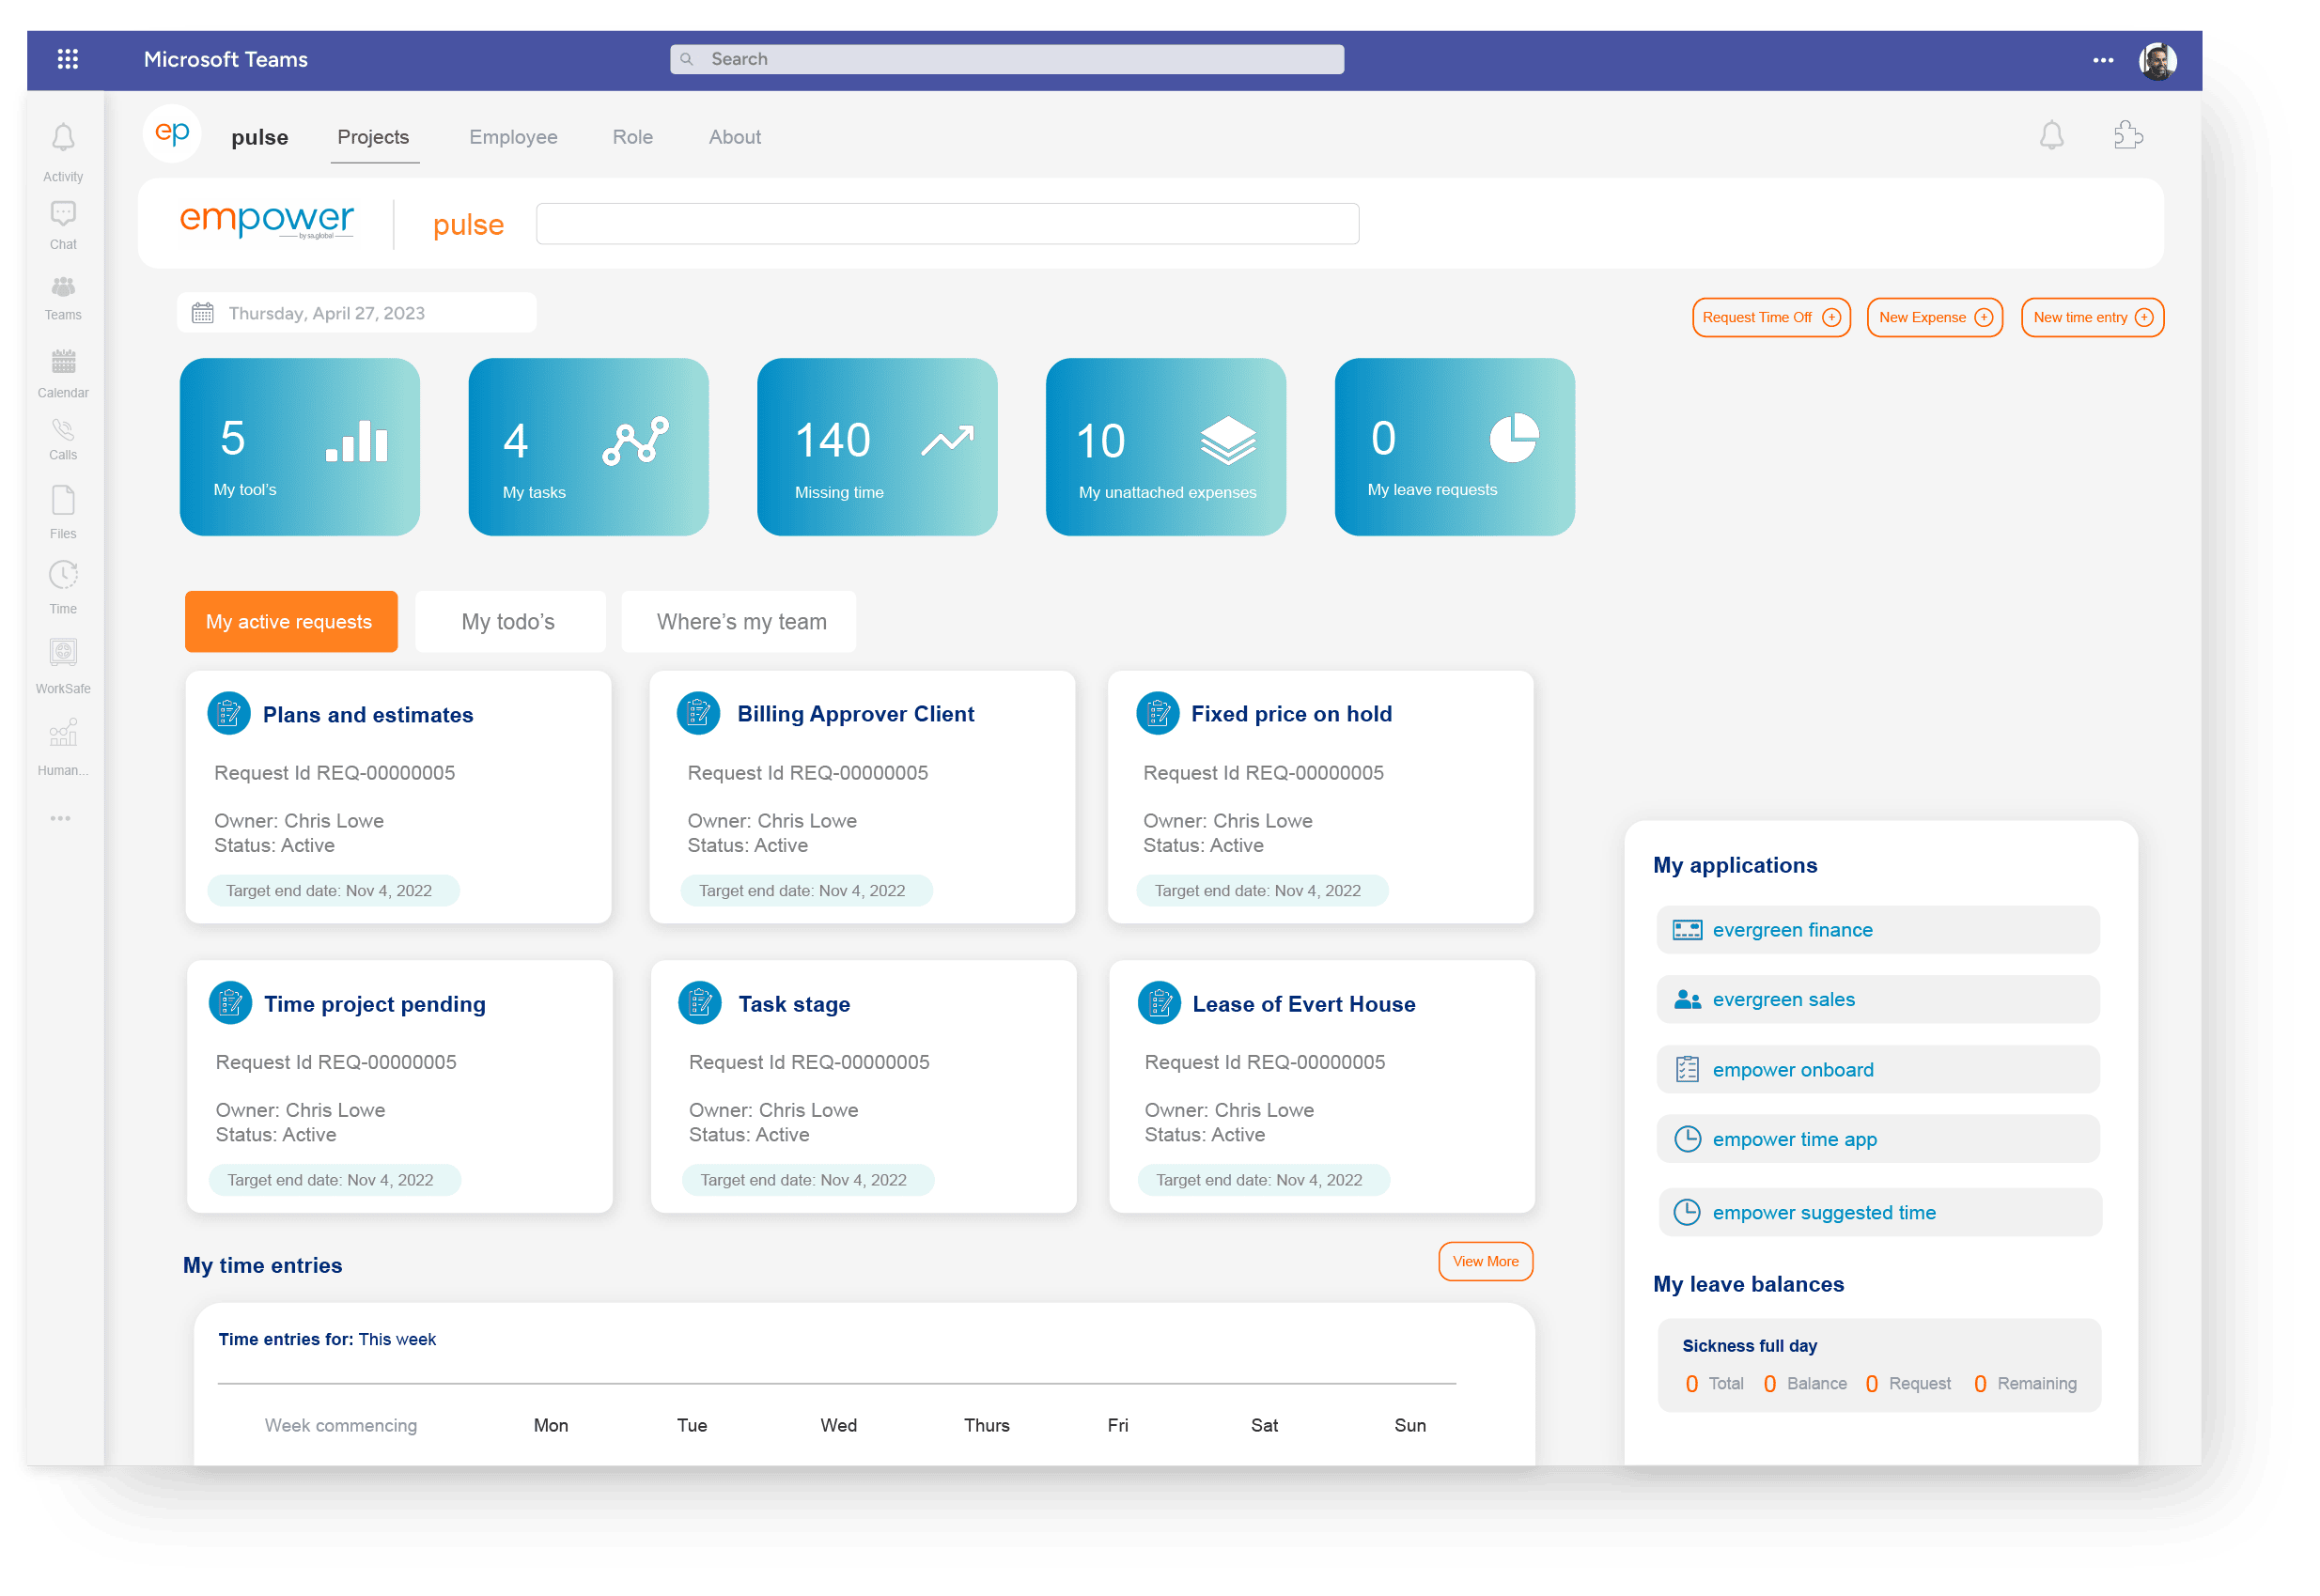Click the Billing Approver Client request icon

[x=698, y=713]
